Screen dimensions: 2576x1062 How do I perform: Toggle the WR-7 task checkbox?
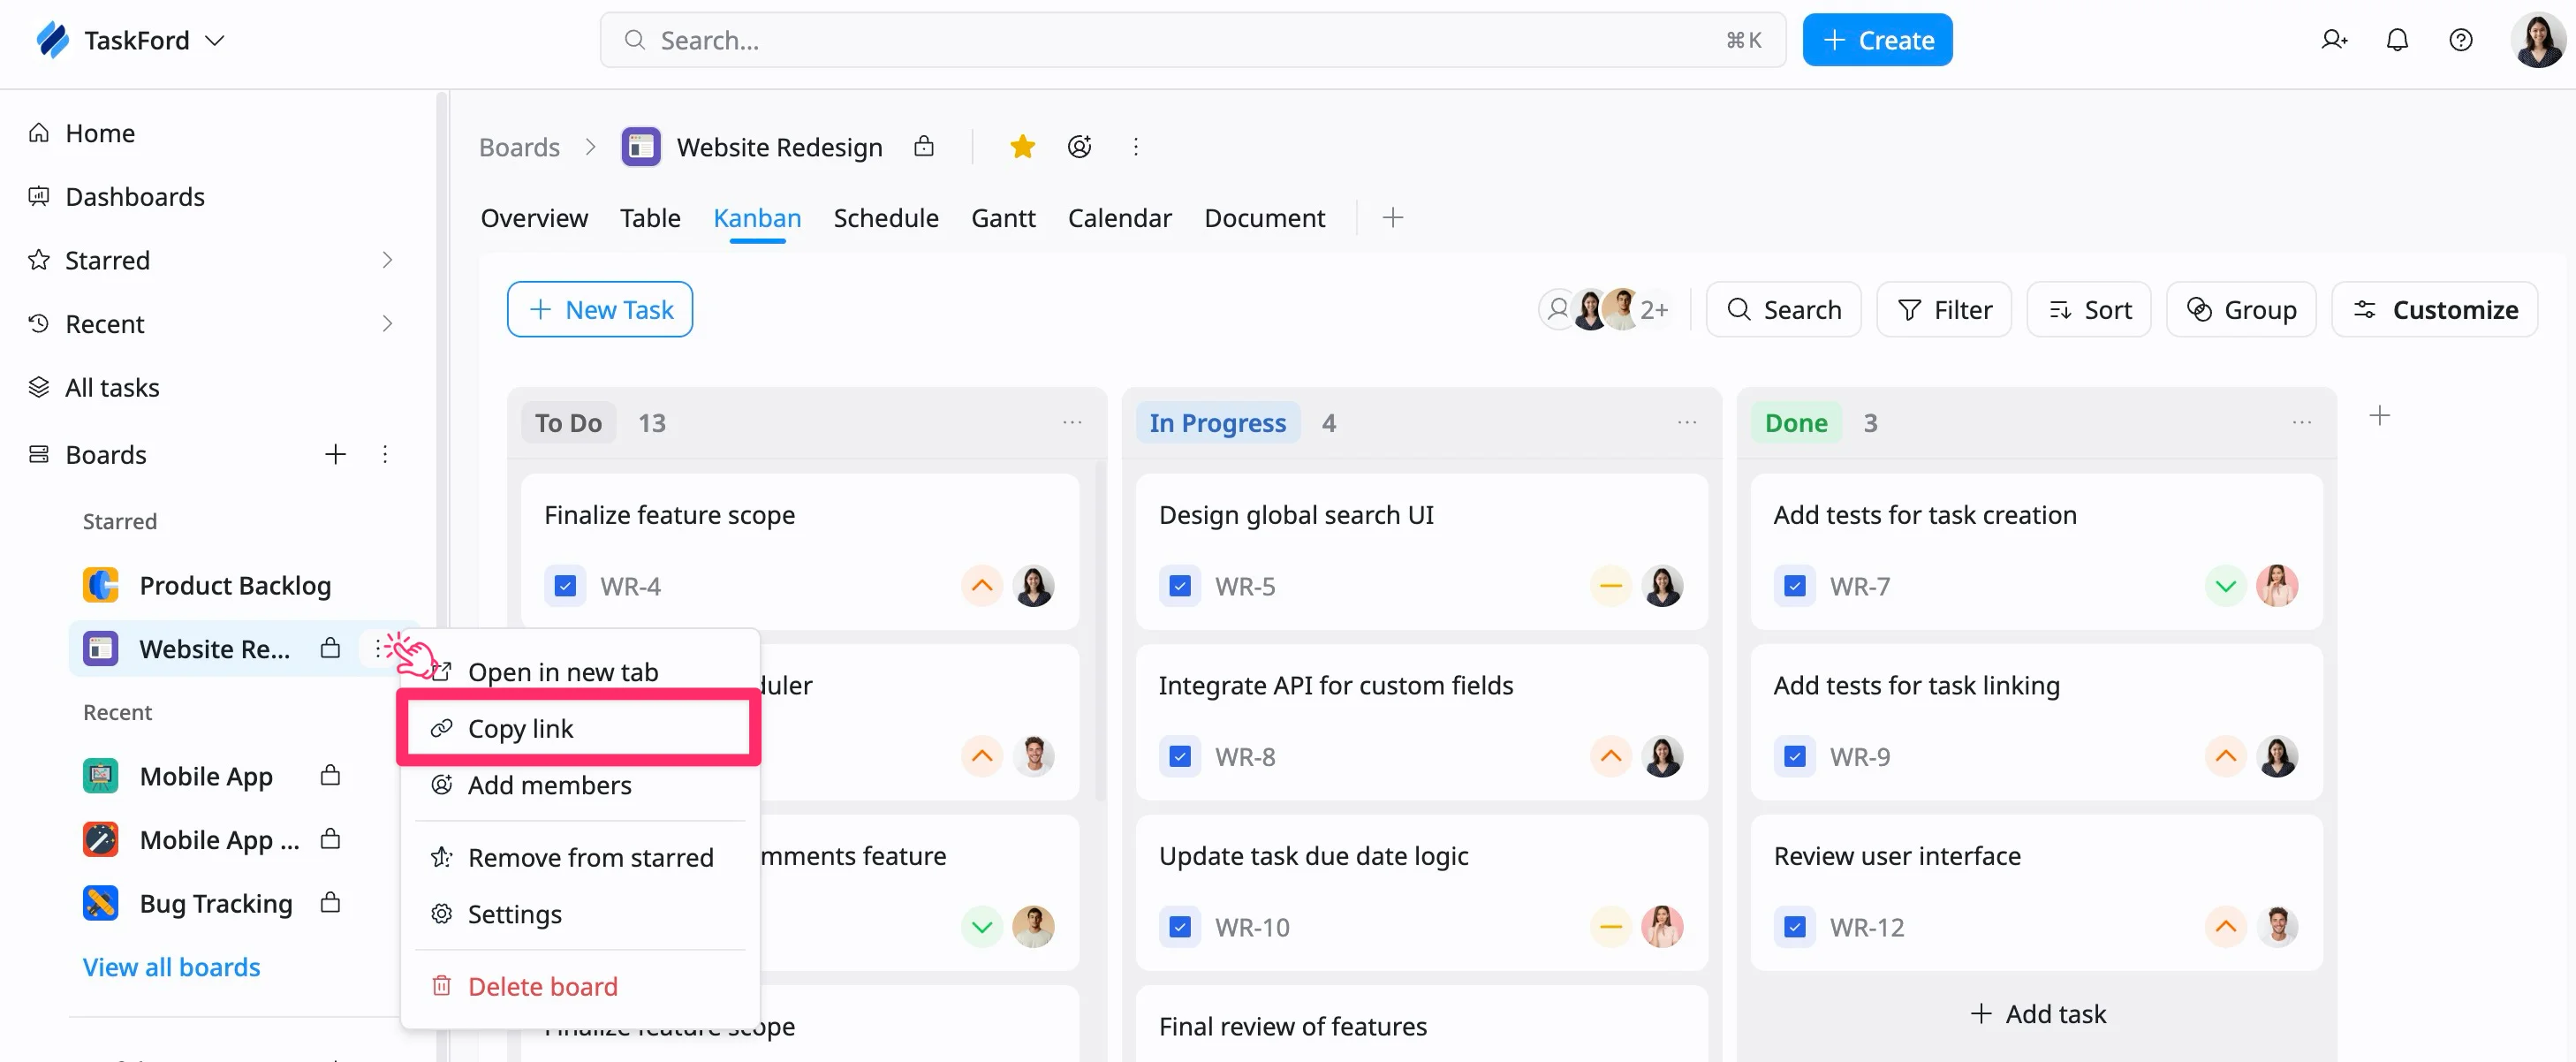1795,586
